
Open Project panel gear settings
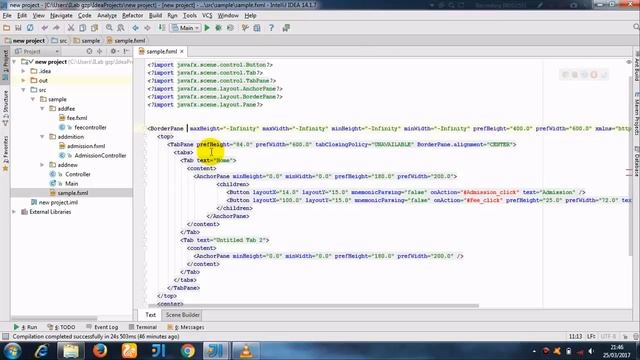114,51
